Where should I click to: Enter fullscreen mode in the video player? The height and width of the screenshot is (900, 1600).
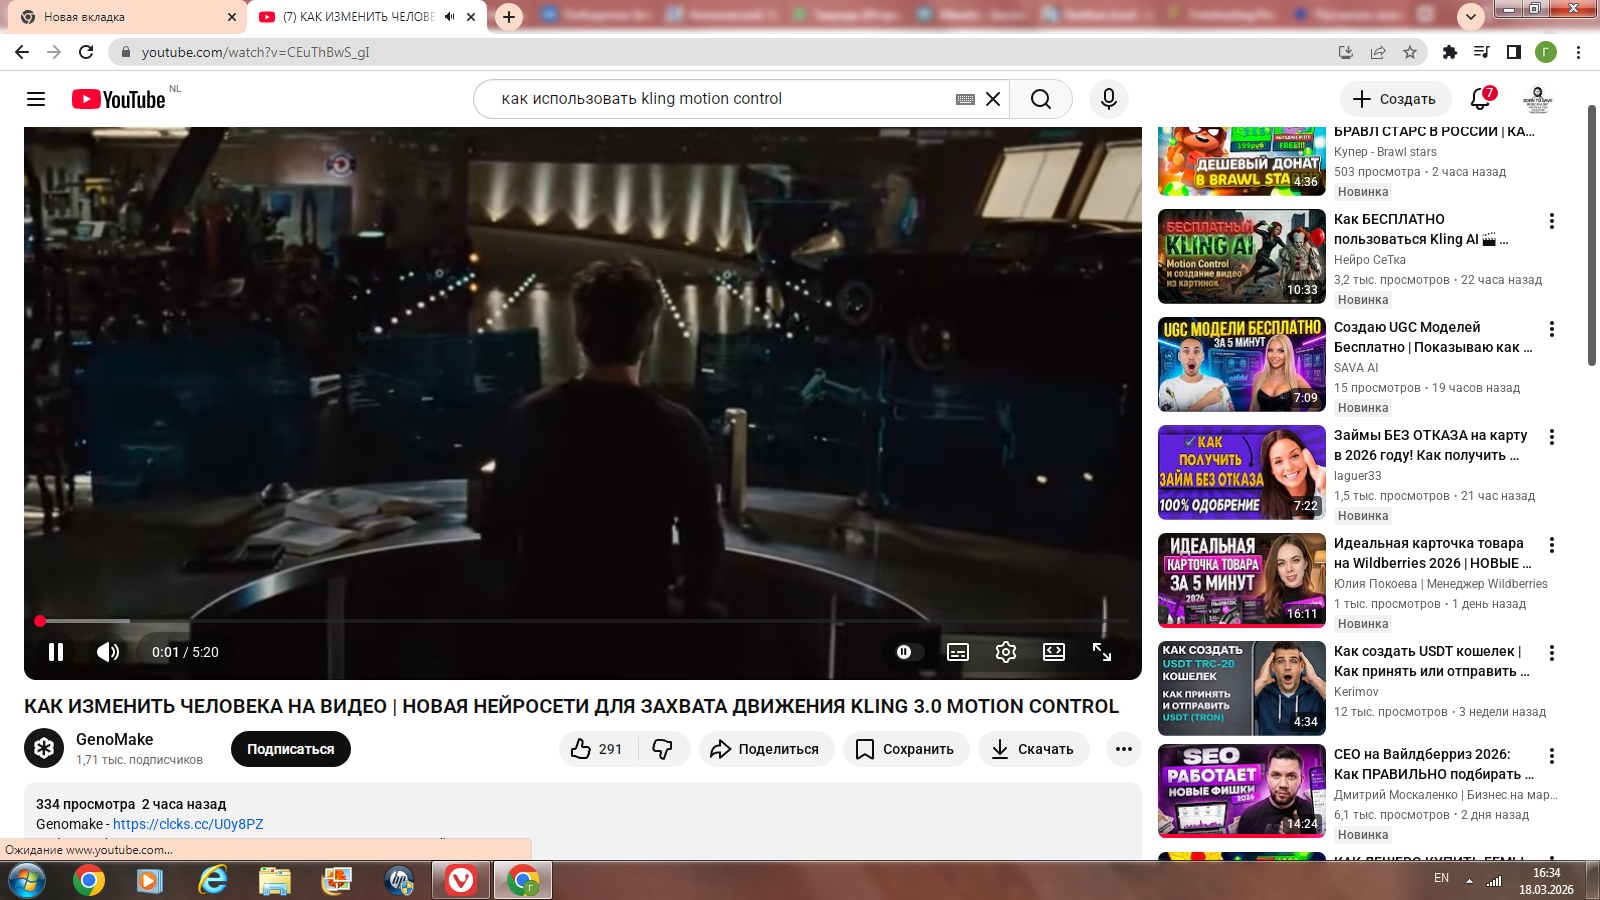pyautogui.click(x=1102, y=652)
